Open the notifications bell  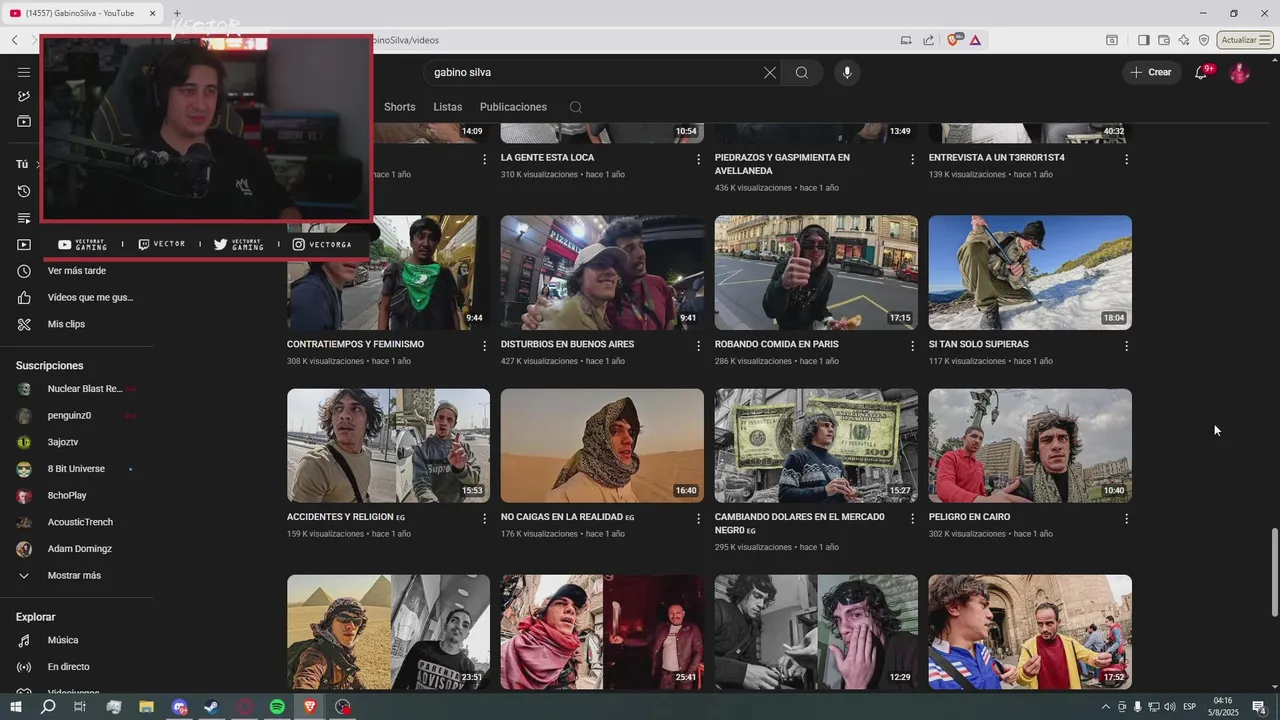click(1202, 72)
